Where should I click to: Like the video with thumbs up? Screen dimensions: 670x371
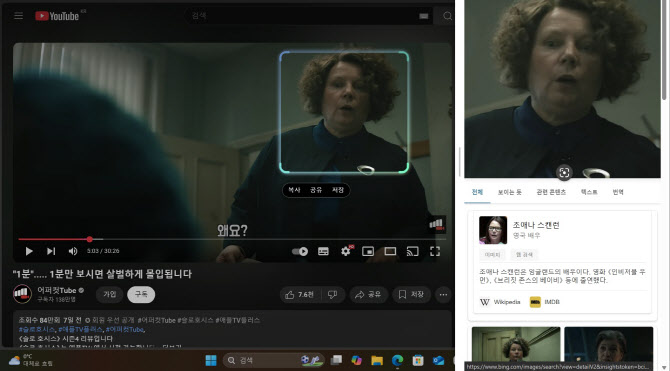300,294
